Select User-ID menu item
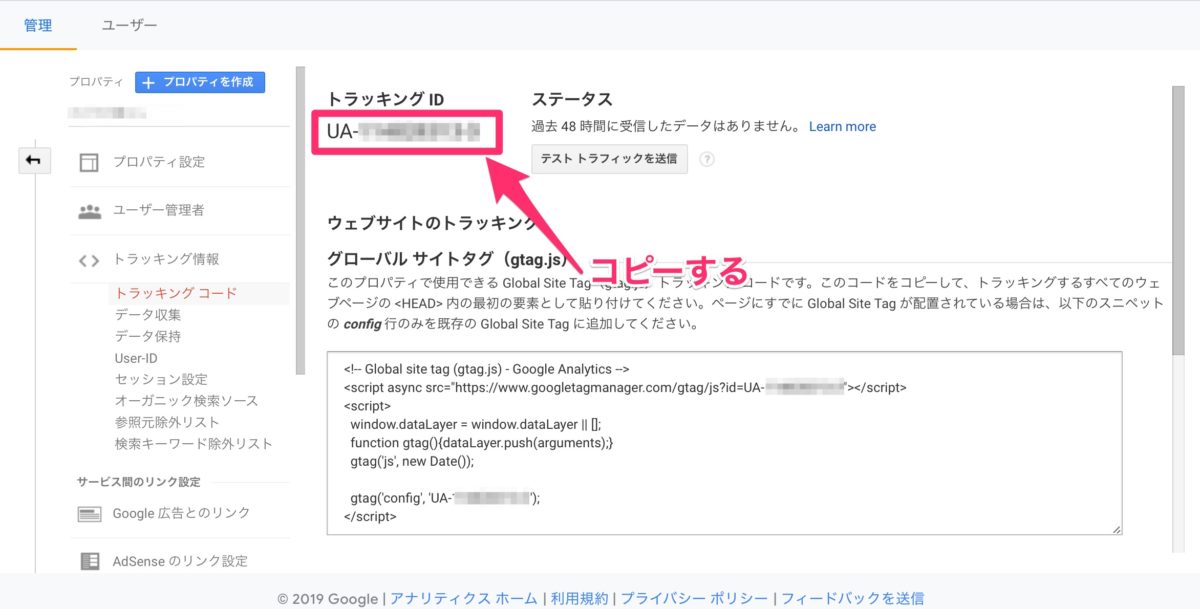 point(136,359)
